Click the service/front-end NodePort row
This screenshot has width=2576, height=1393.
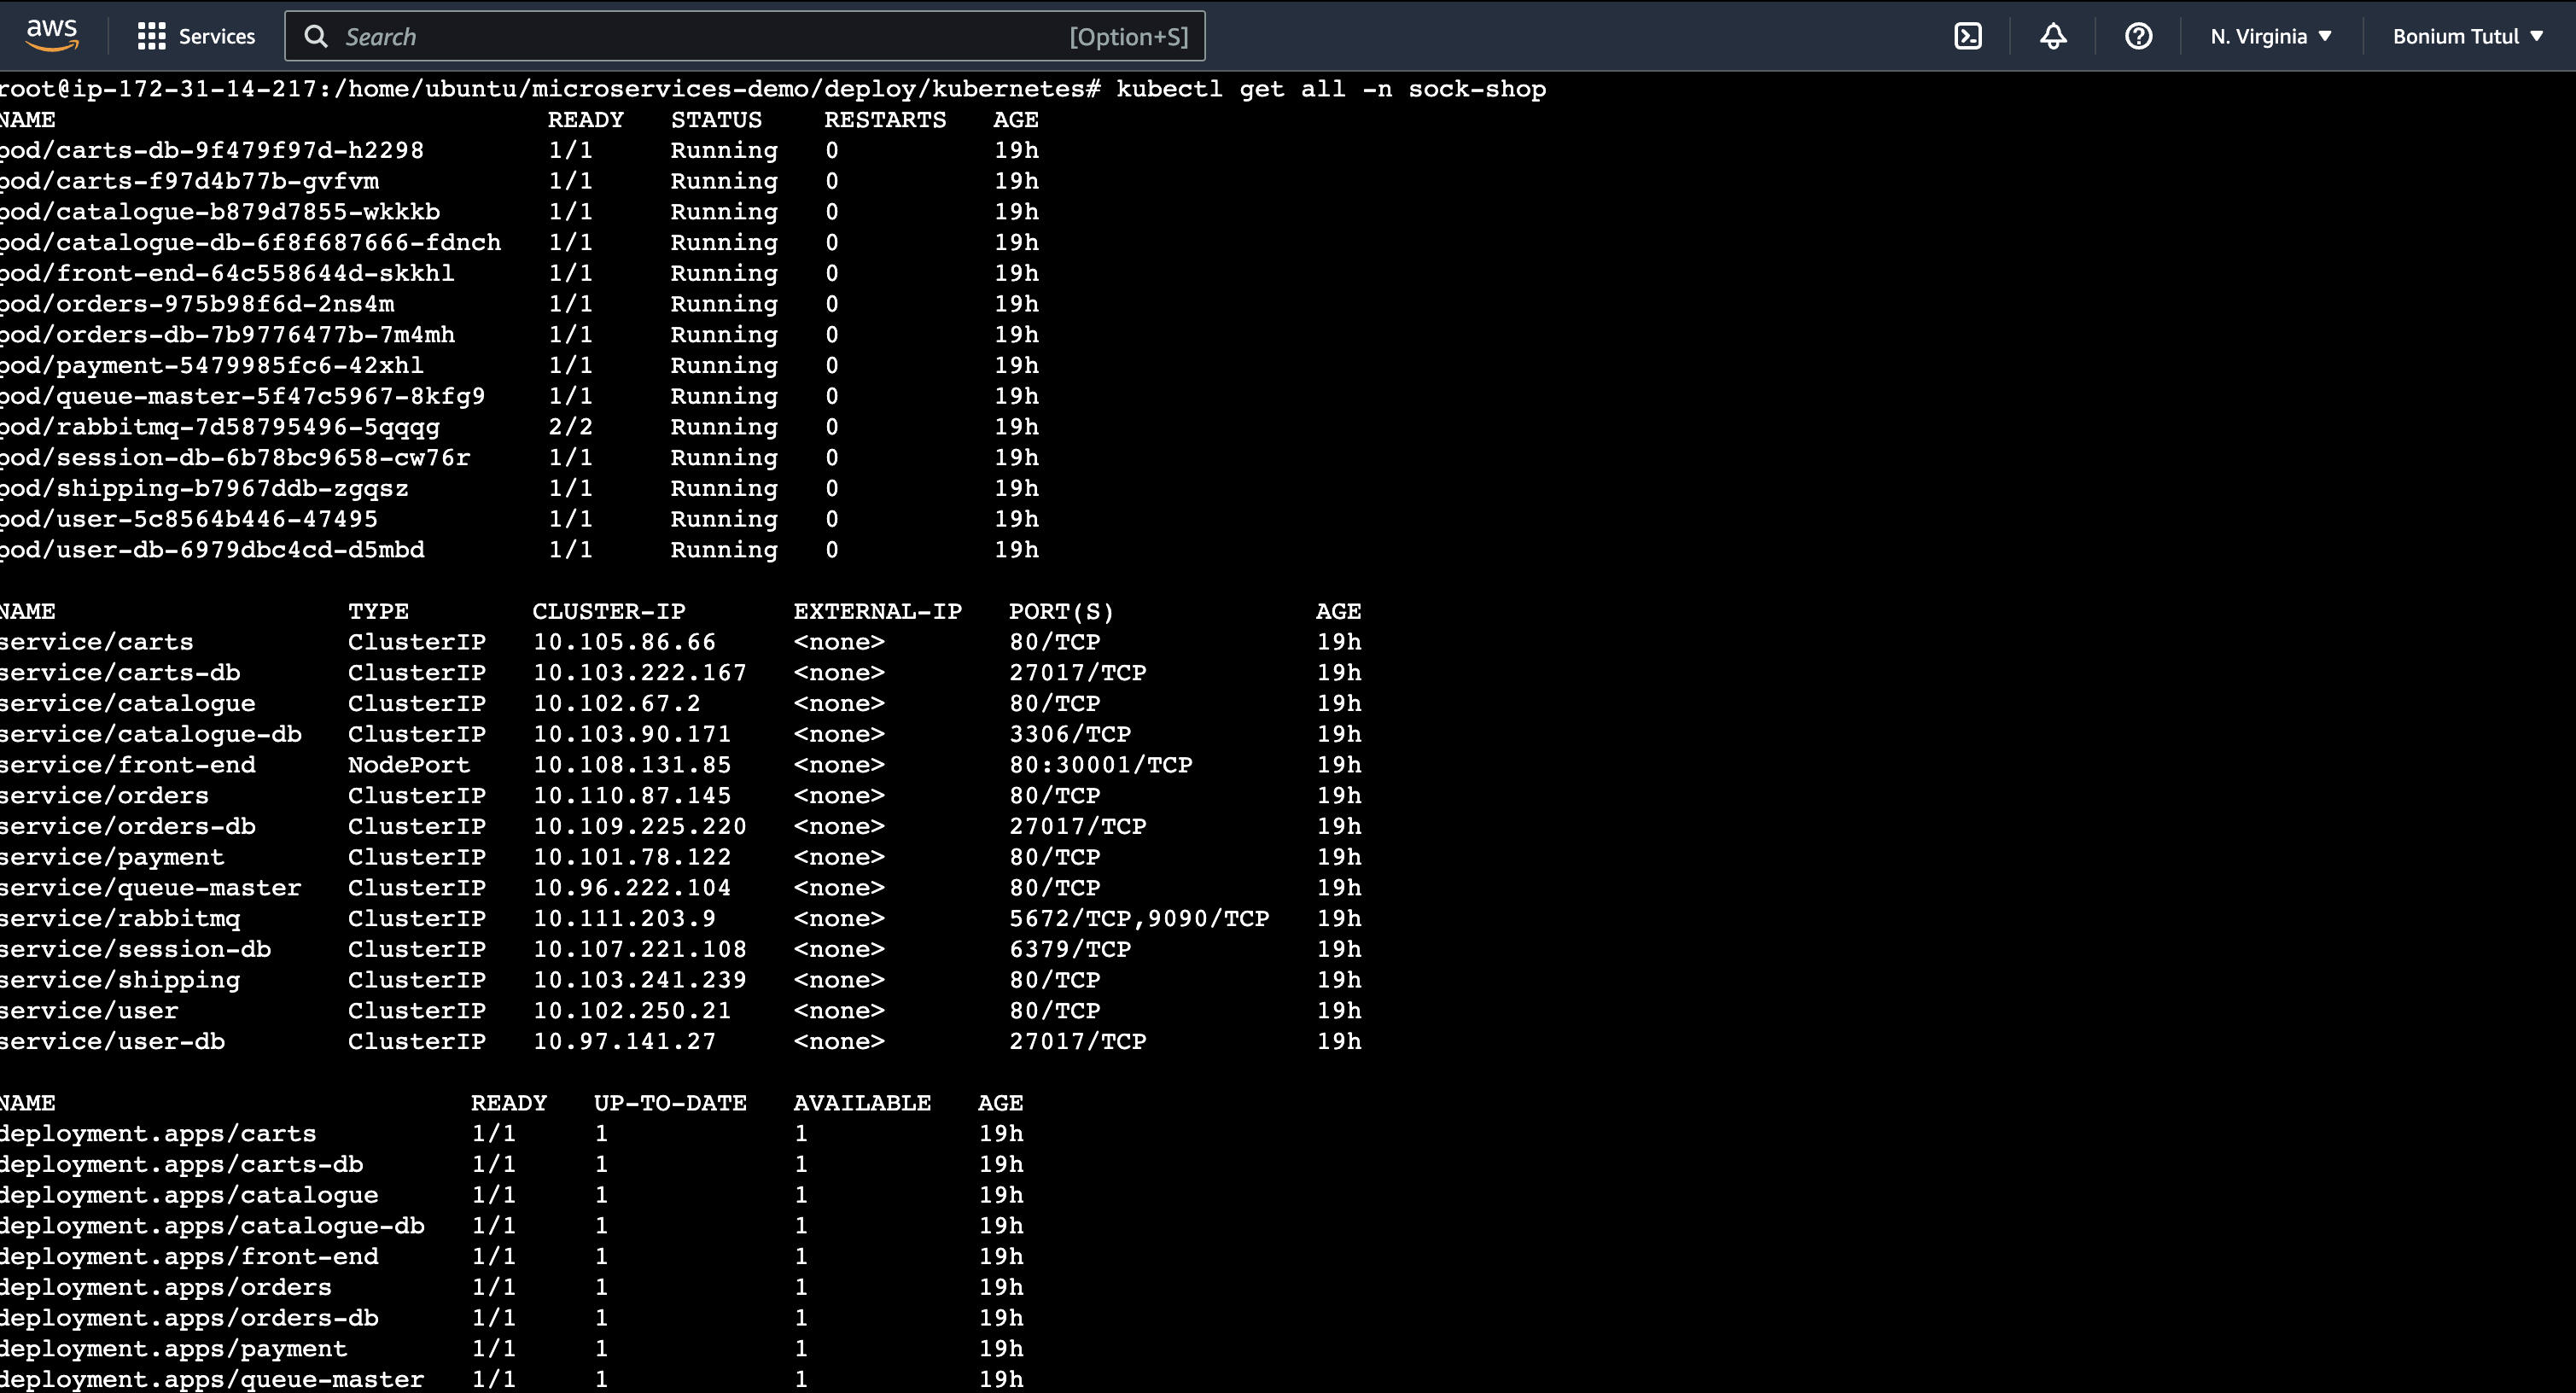click(x=128, y=764)
